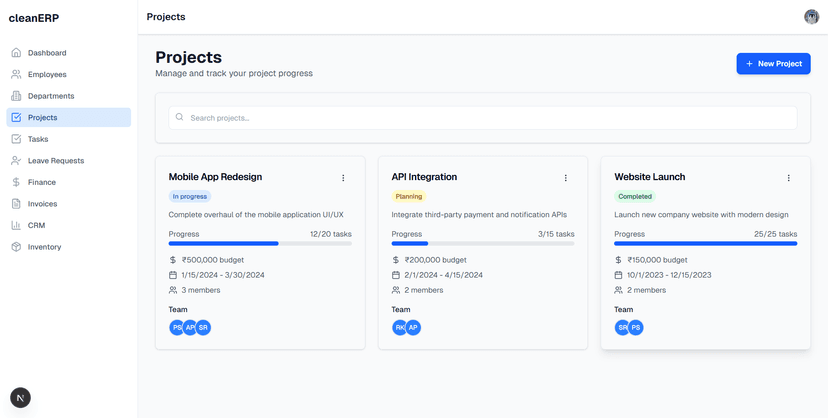828x418 pixels.
Task: Open the Website Launch project title
Action: (x=650, y=177)
